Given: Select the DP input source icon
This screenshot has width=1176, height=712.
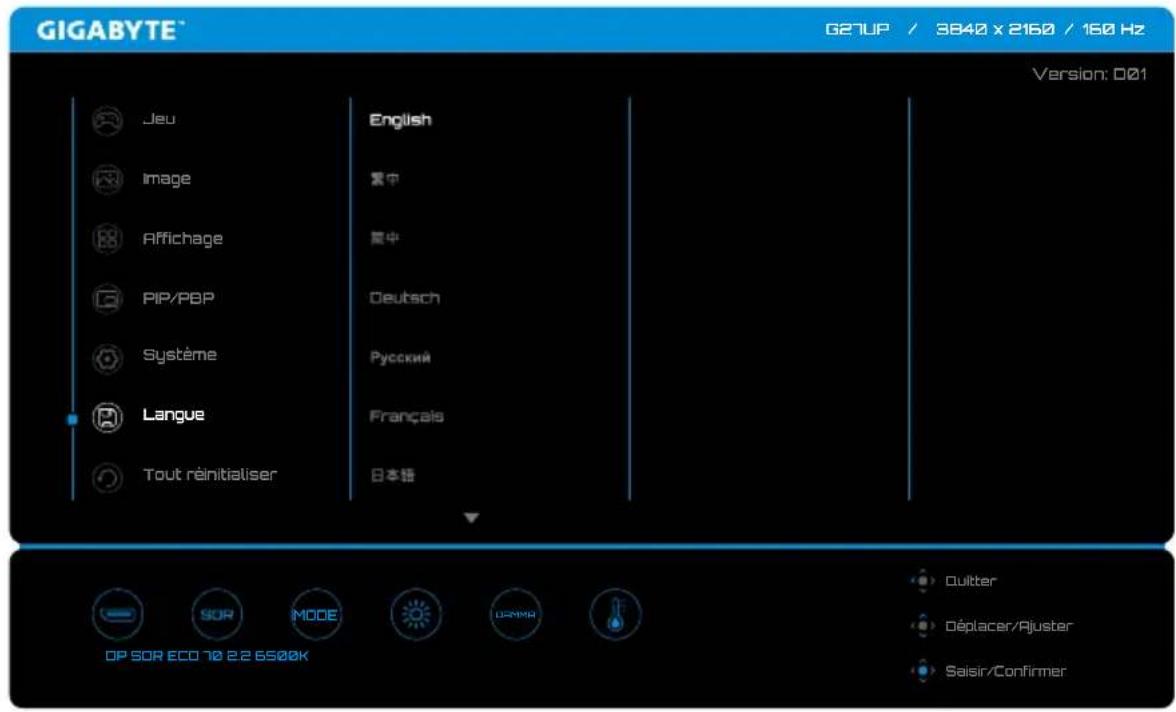Looking at the screenshot, I should 118,614.
